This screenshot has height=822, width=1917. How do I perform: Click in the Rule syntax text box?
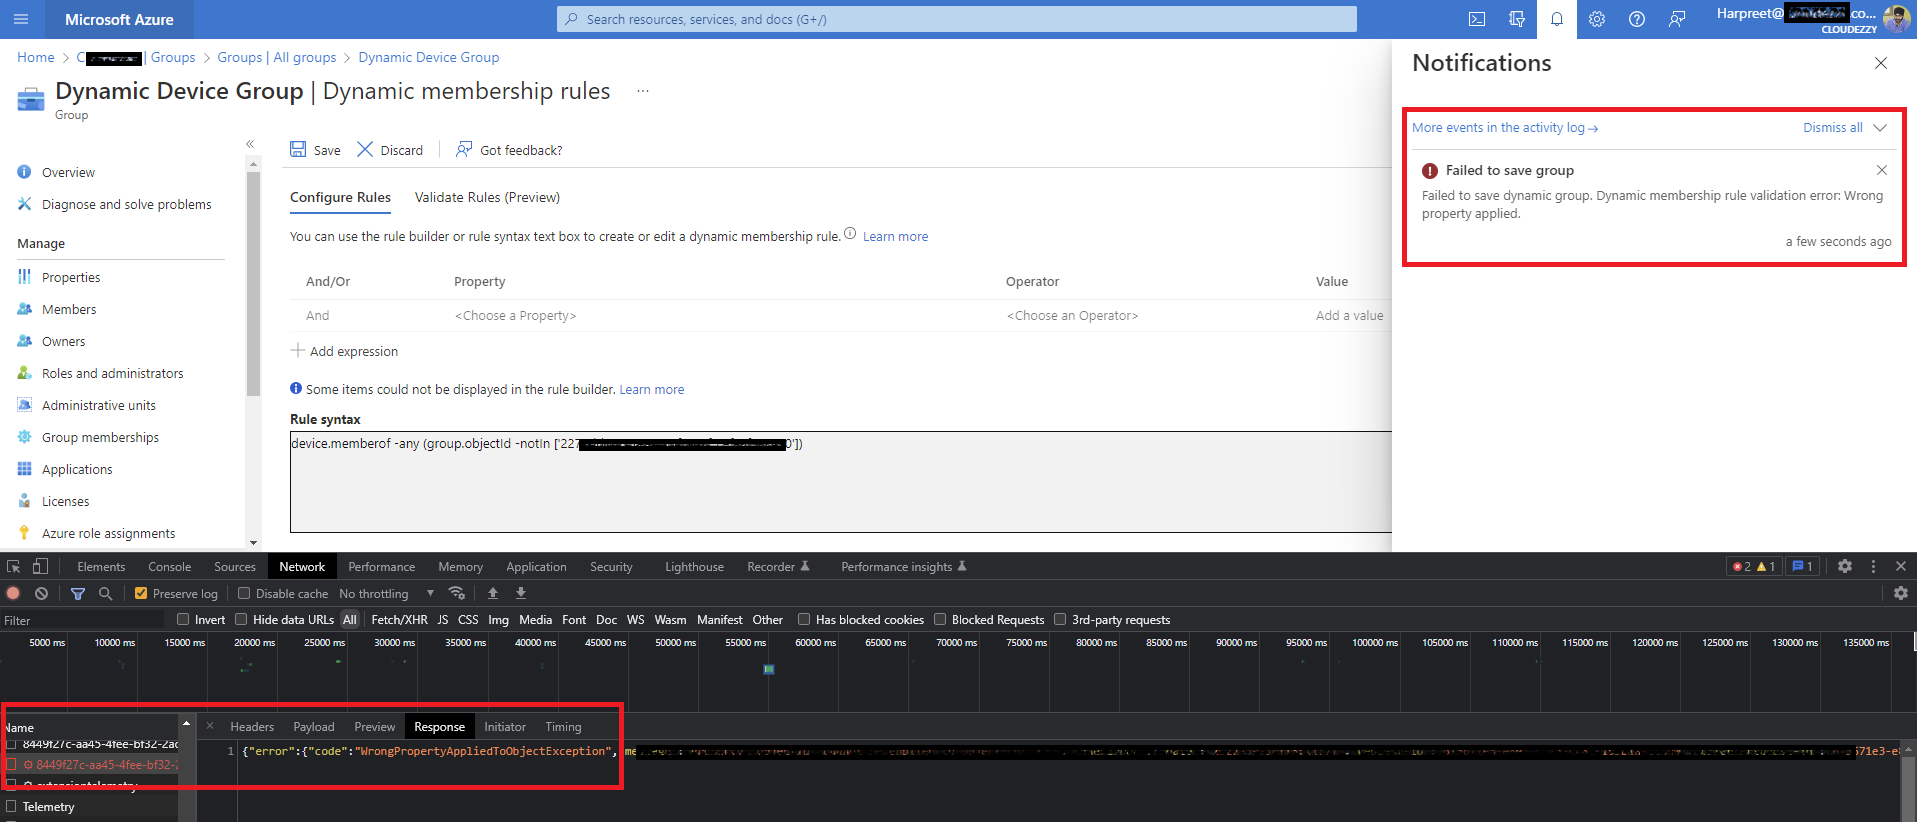pos(840,482)
